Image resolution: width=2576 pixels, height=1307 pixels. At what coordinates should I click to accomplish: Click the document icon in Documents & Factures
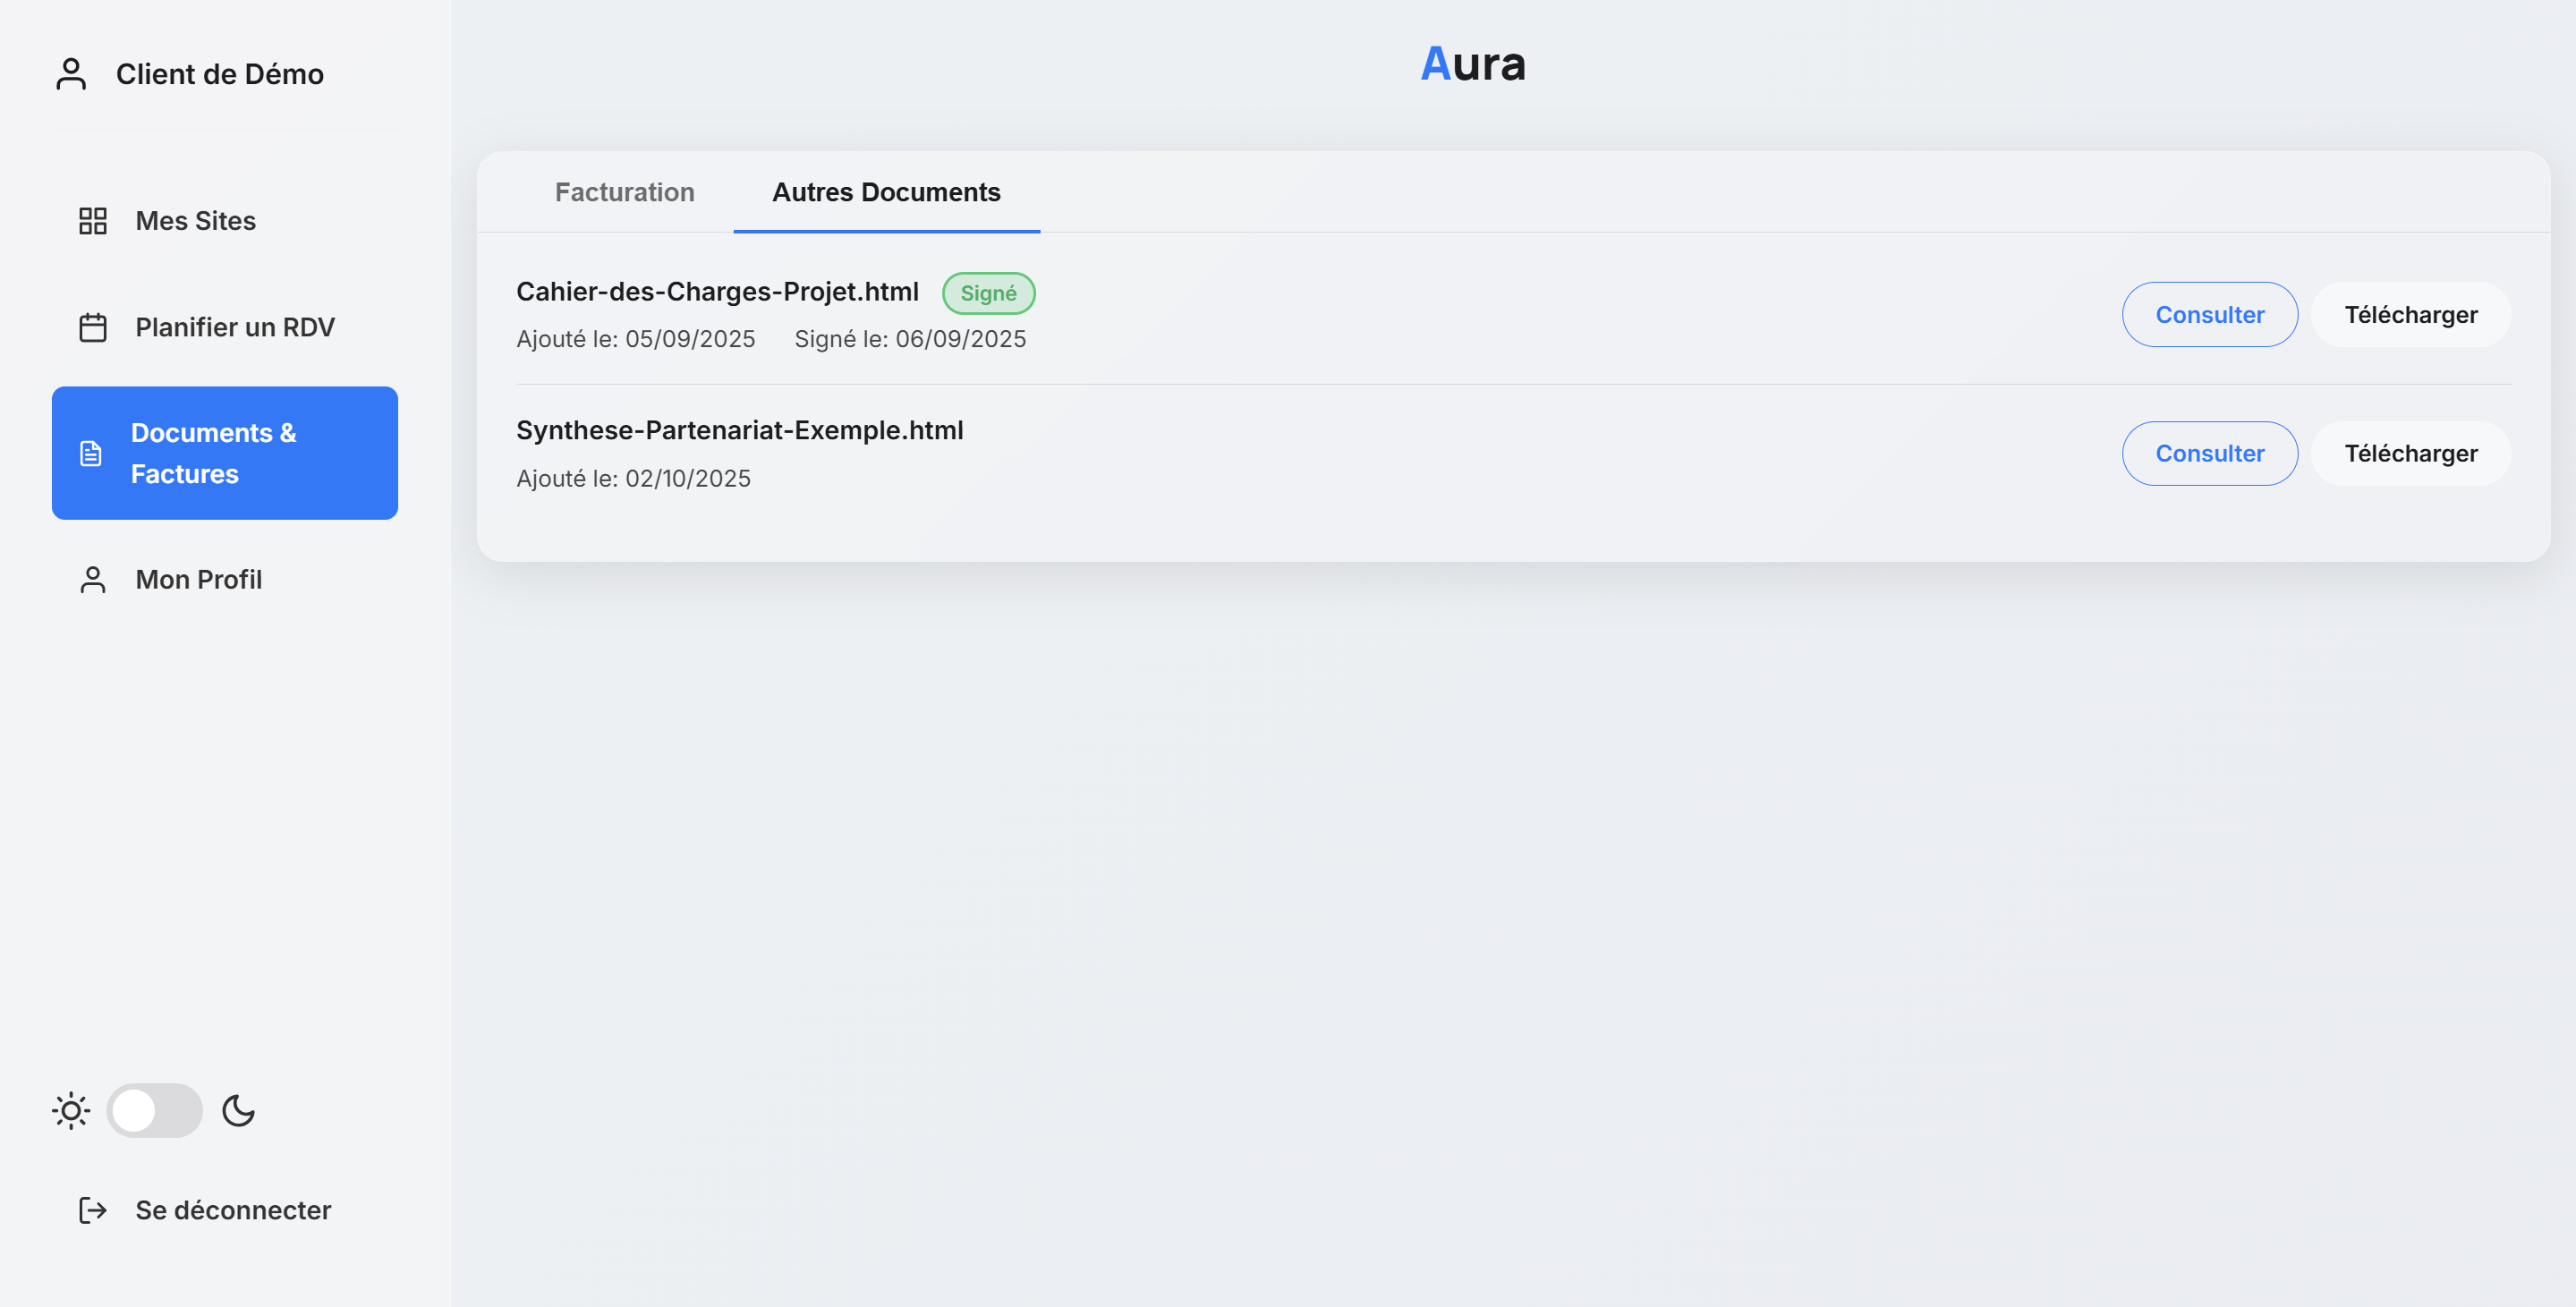pos(91,453)
